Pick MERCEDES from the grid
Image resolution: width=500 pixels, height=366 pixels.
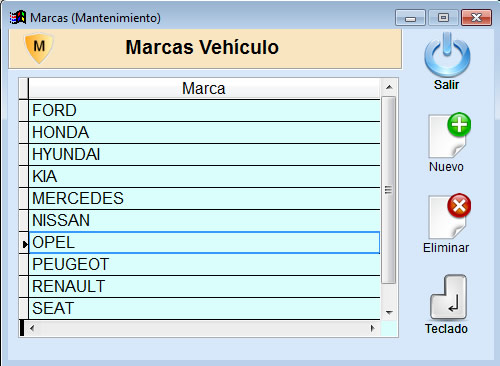click(x=204, y=198)
